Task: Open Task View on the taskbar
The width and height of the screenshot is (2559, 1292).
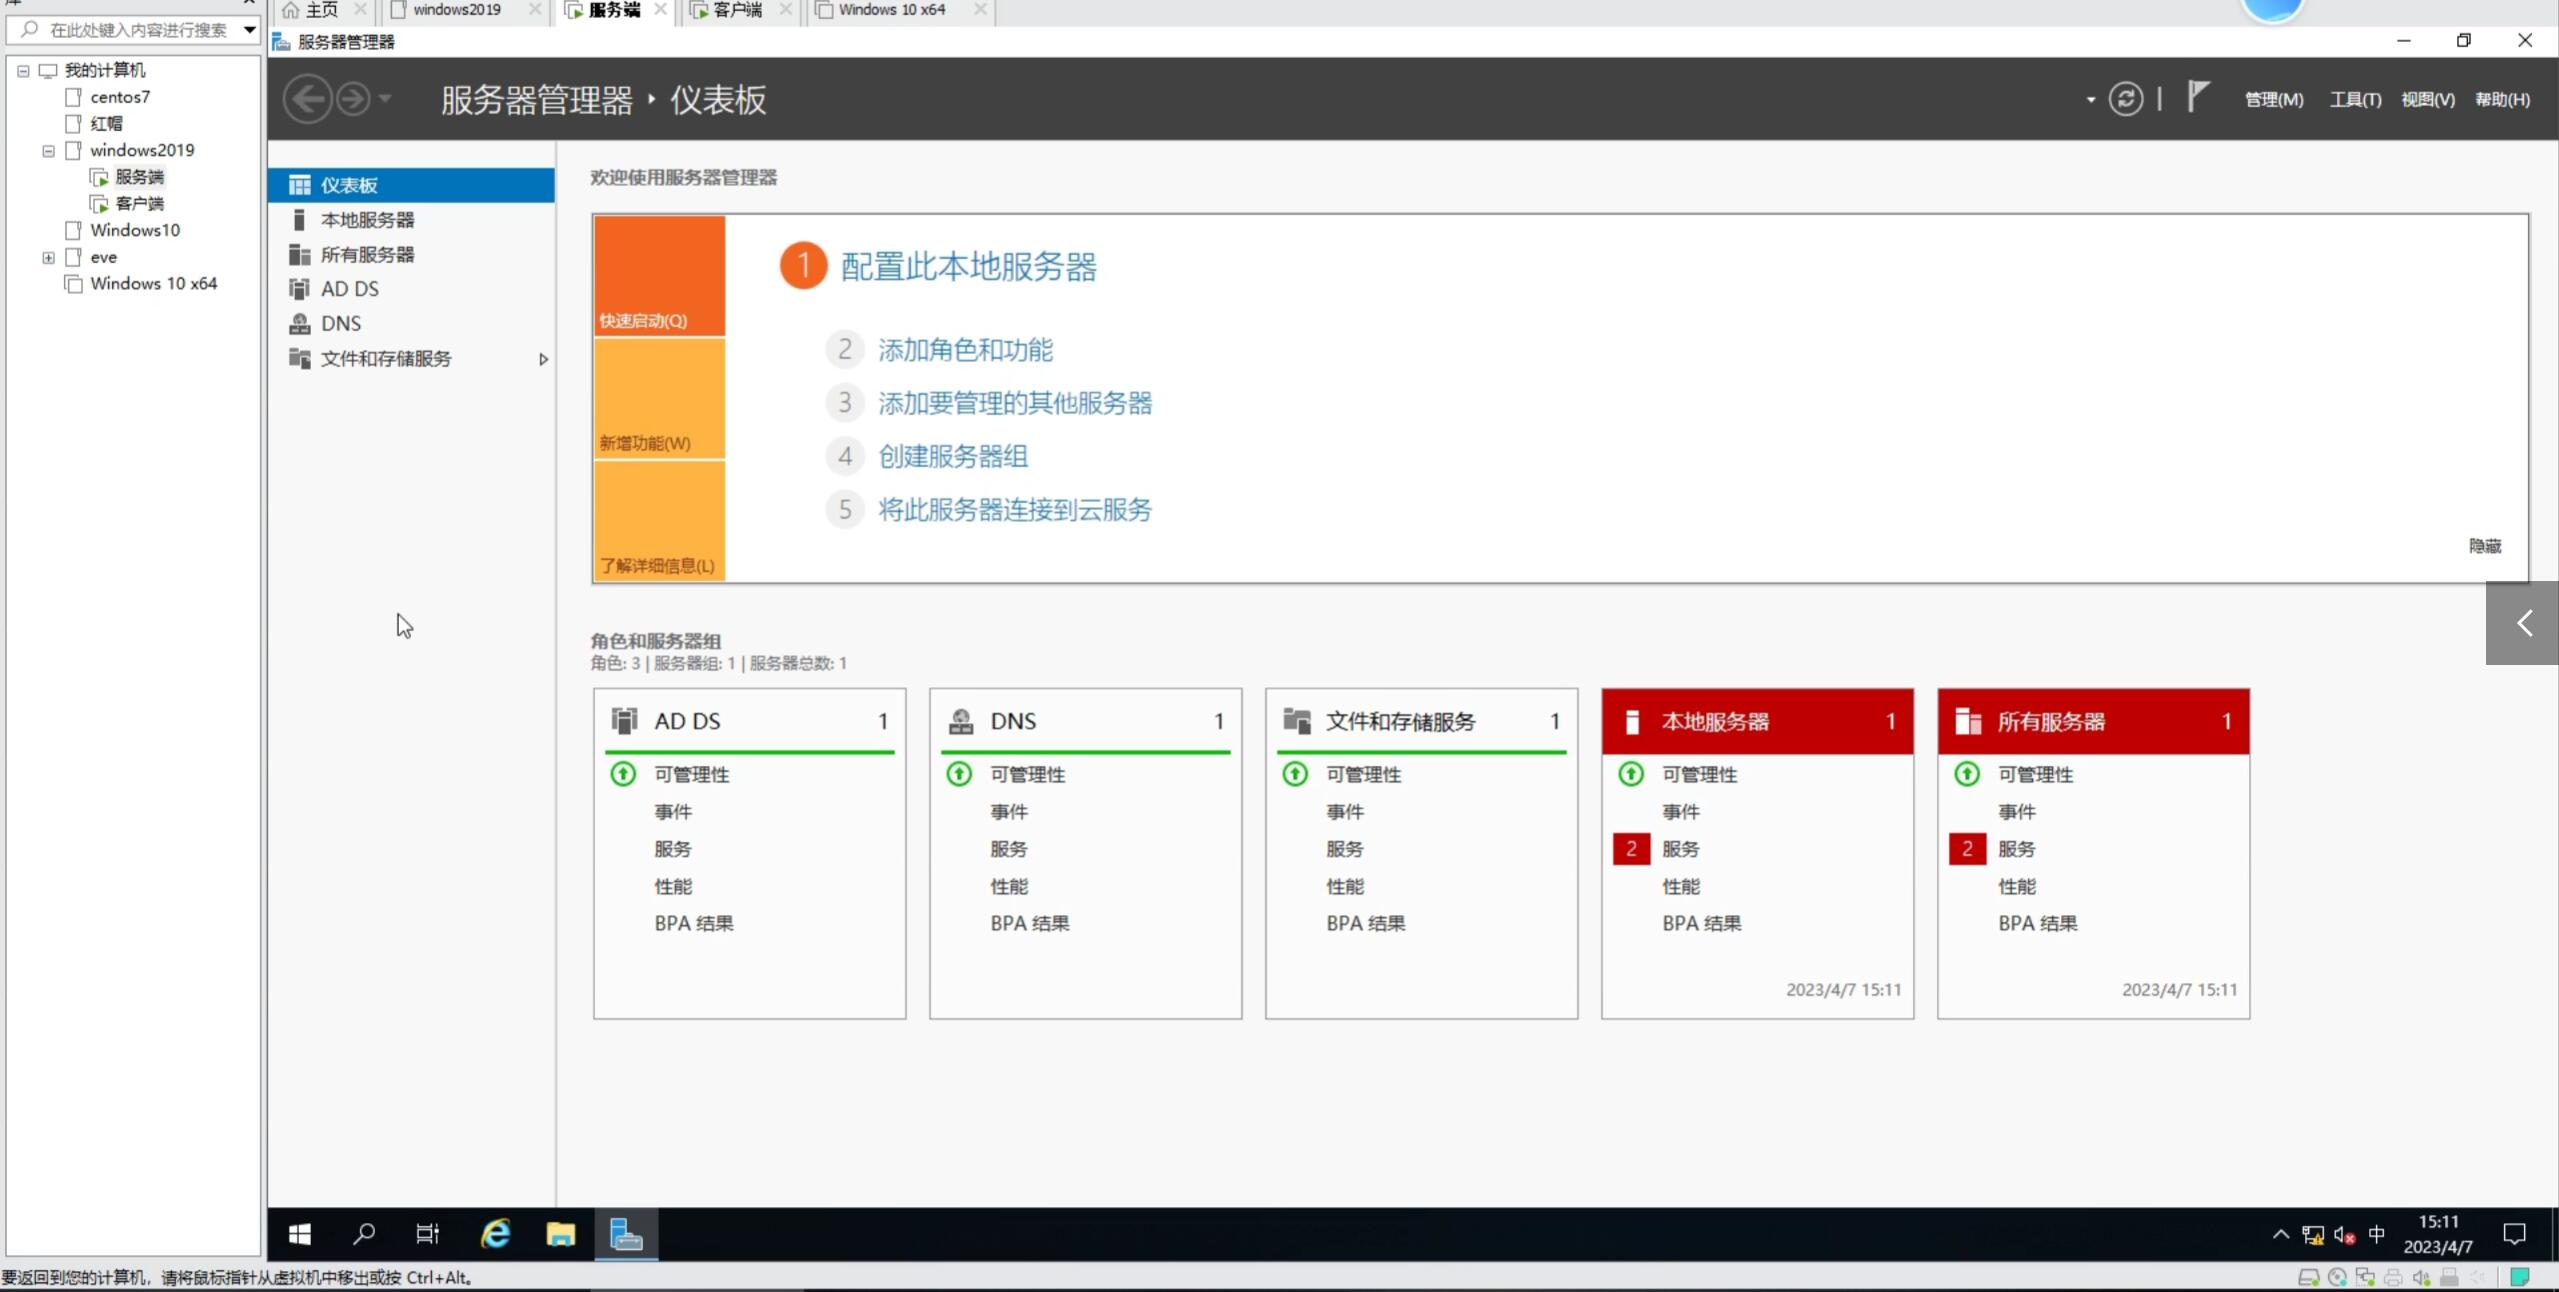Action: tap(427, 1234)
